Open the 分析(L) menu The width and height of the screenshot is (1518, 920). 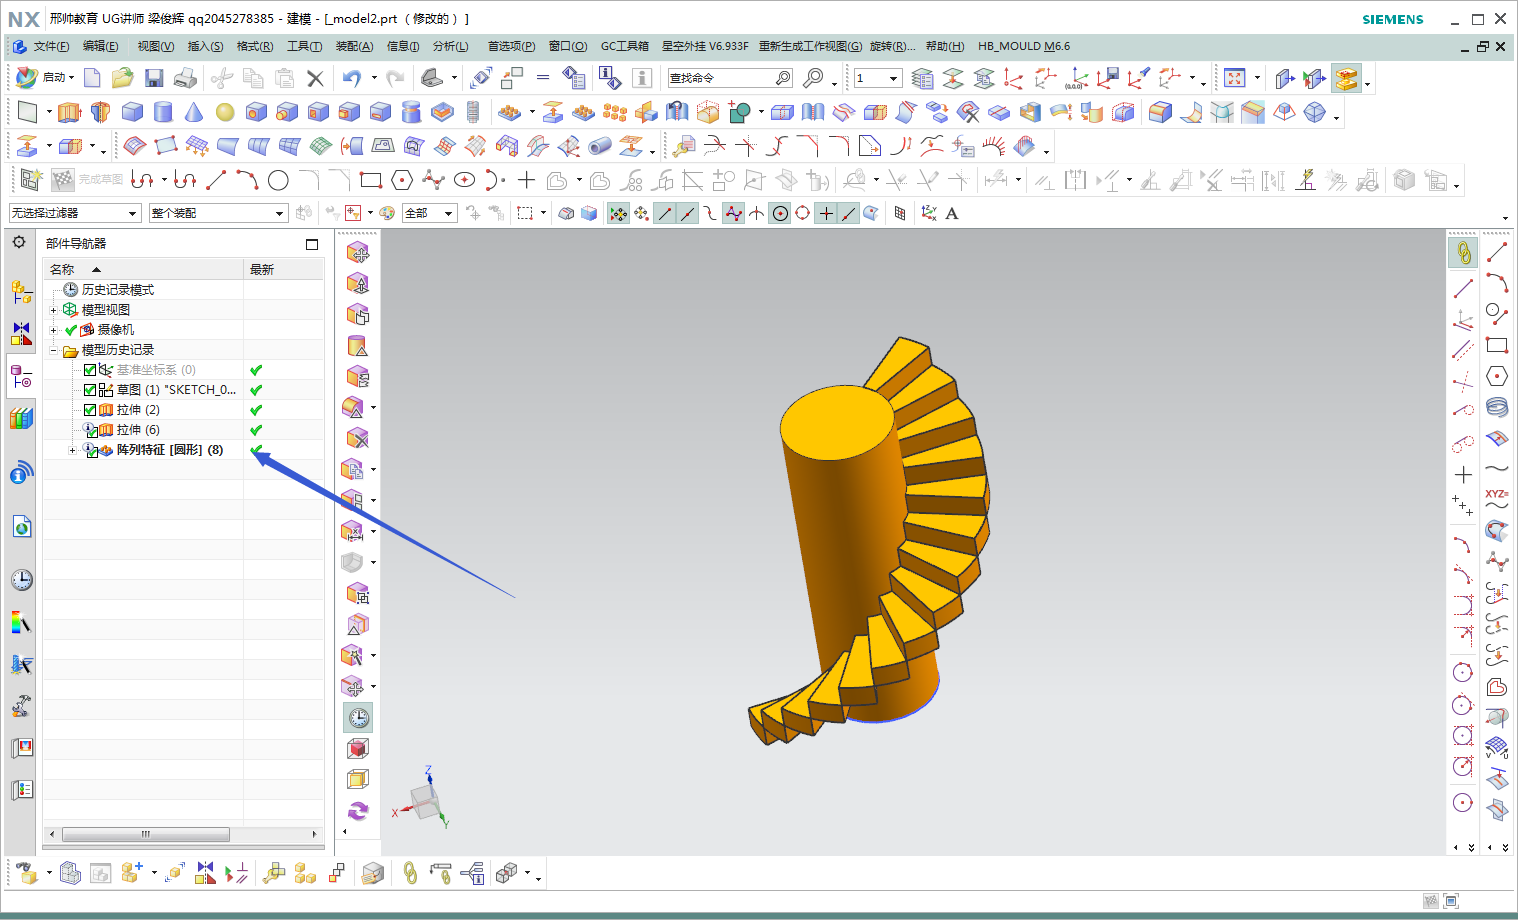tap(450, 46)
